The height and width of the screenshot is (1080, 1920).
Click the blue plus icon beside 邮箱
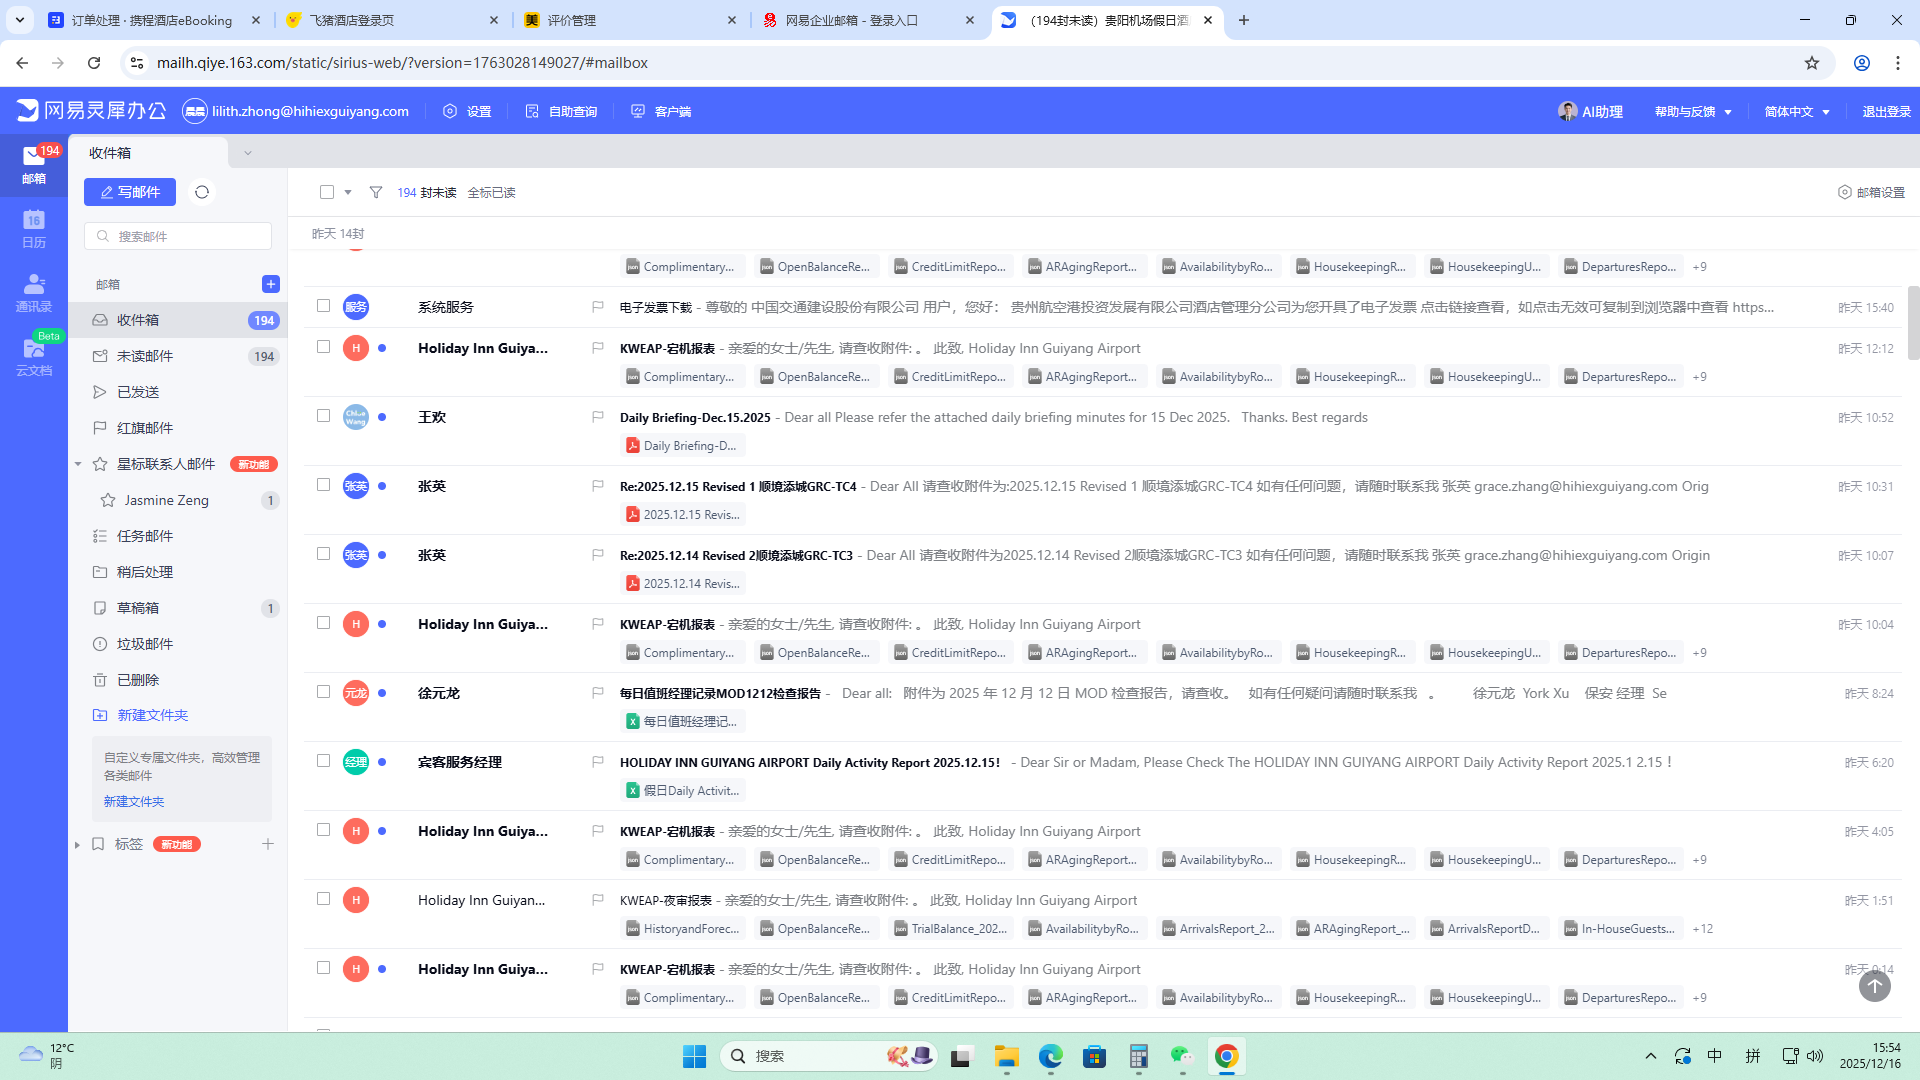coord(270,284)
